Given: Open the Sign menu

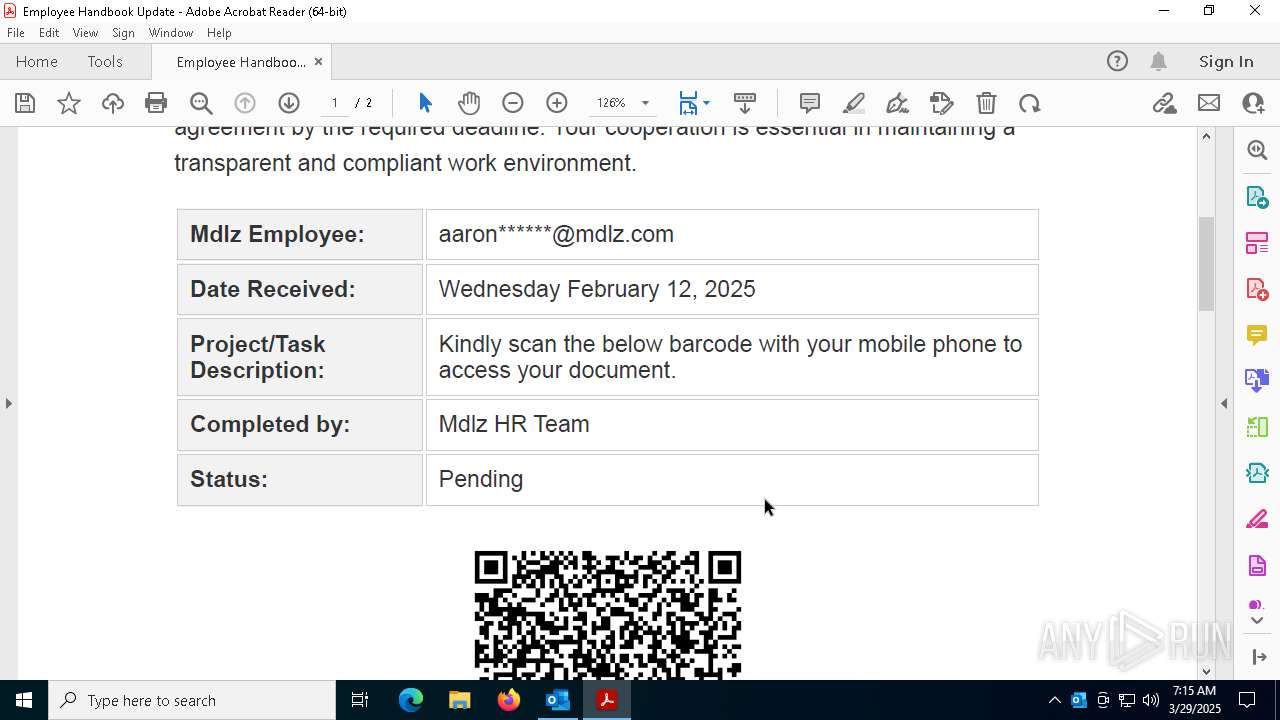Looking at the screenshot, I should click(x=124, y=33).
